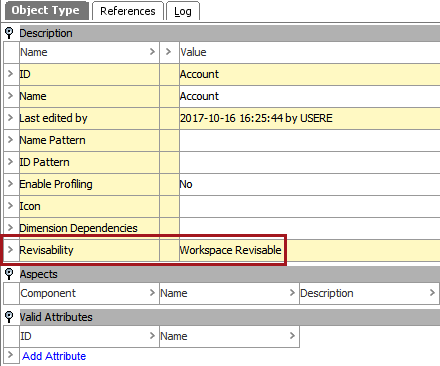
Task: Select the Icon label cell
Action: [89, 206]
